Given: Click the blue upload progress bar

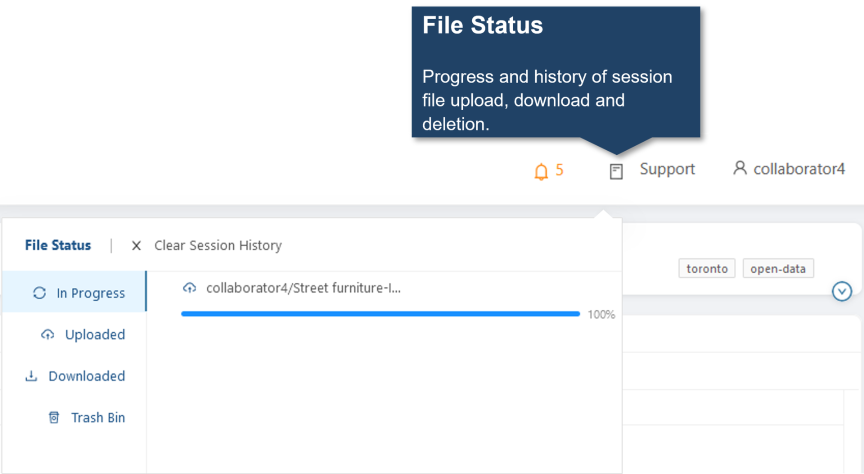Looking at the screenshot, I should click(x=380, y=314).
